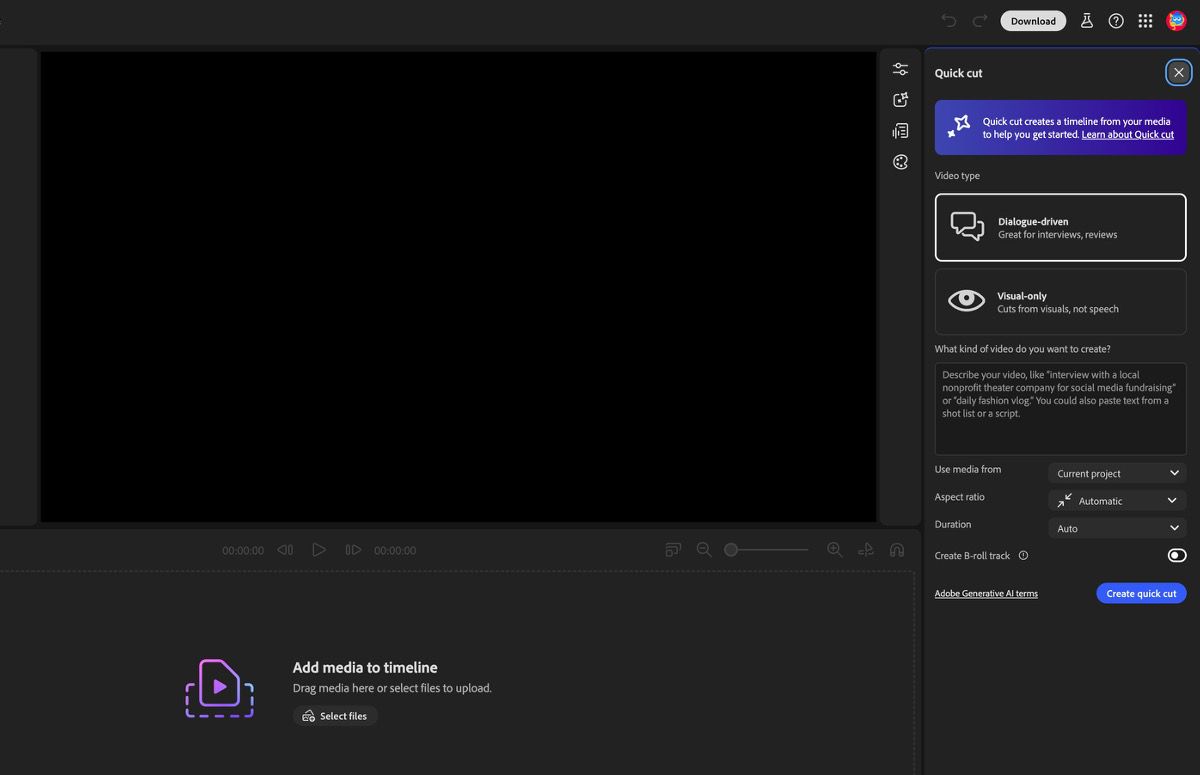Open the apps grid menu
1200x775 pixels.
pos(1146,21)
